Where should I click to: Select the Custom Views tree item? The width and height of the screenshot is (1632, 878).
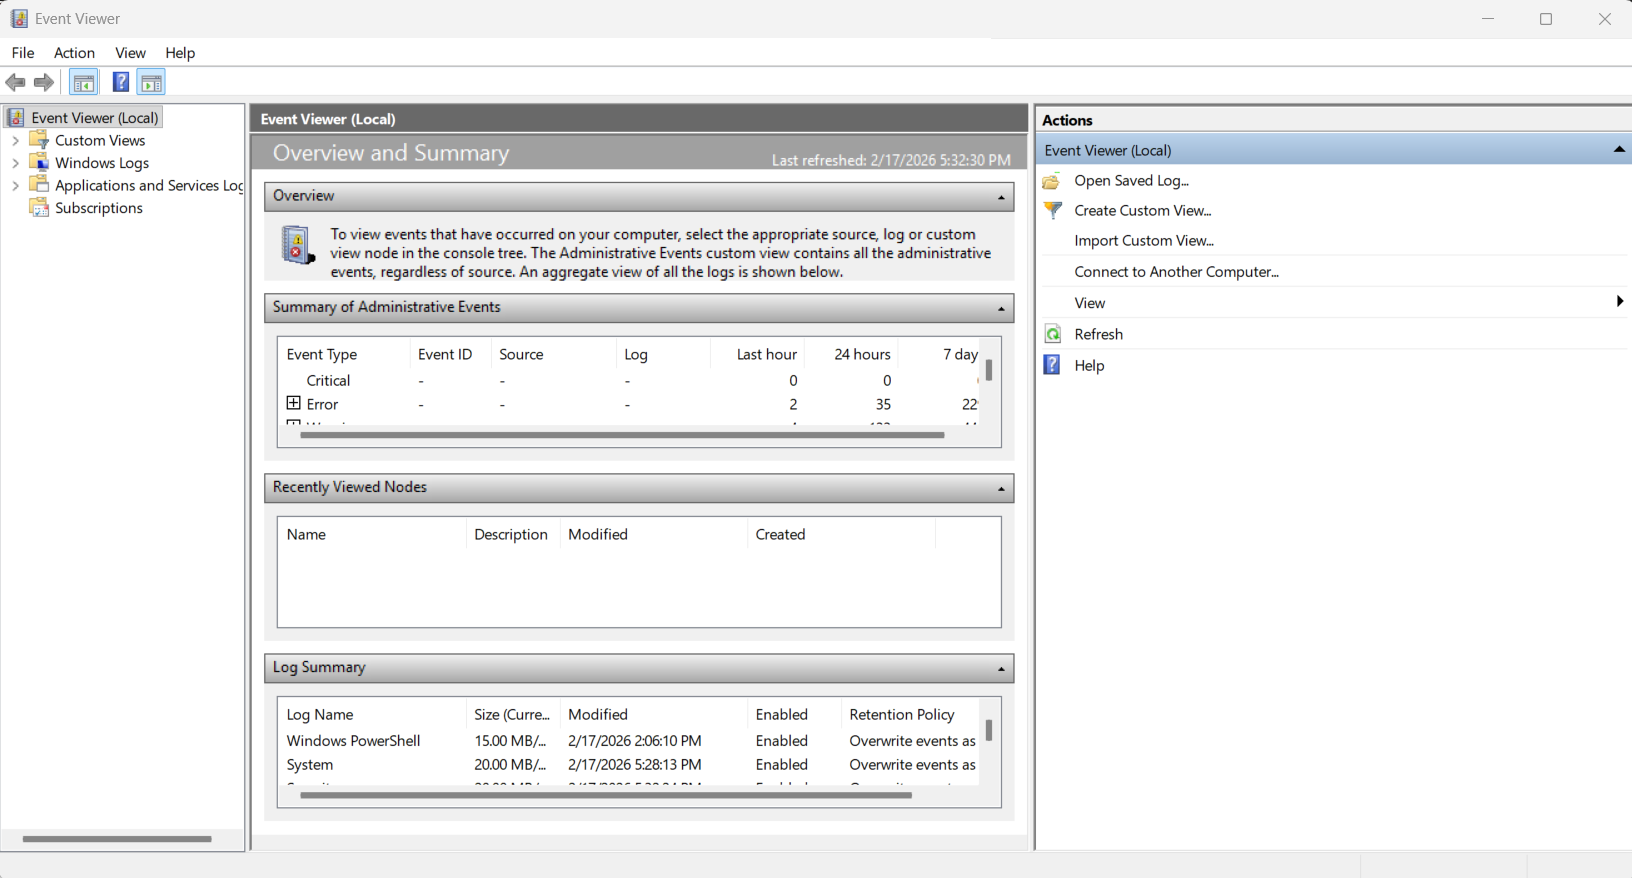100,141
